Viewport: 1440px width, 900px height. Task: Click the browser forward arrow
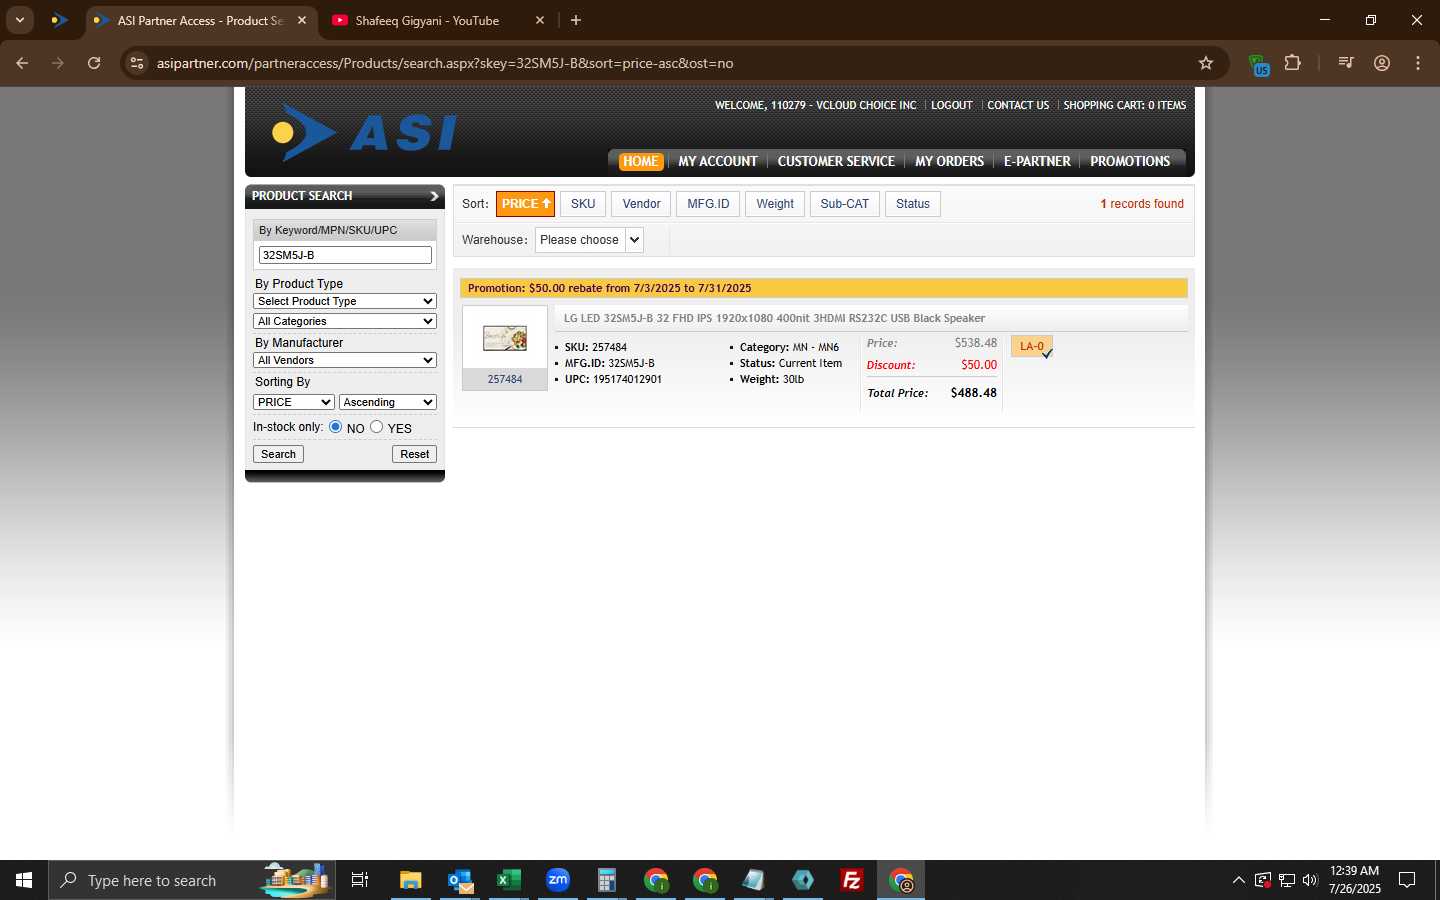click(58, 63)
